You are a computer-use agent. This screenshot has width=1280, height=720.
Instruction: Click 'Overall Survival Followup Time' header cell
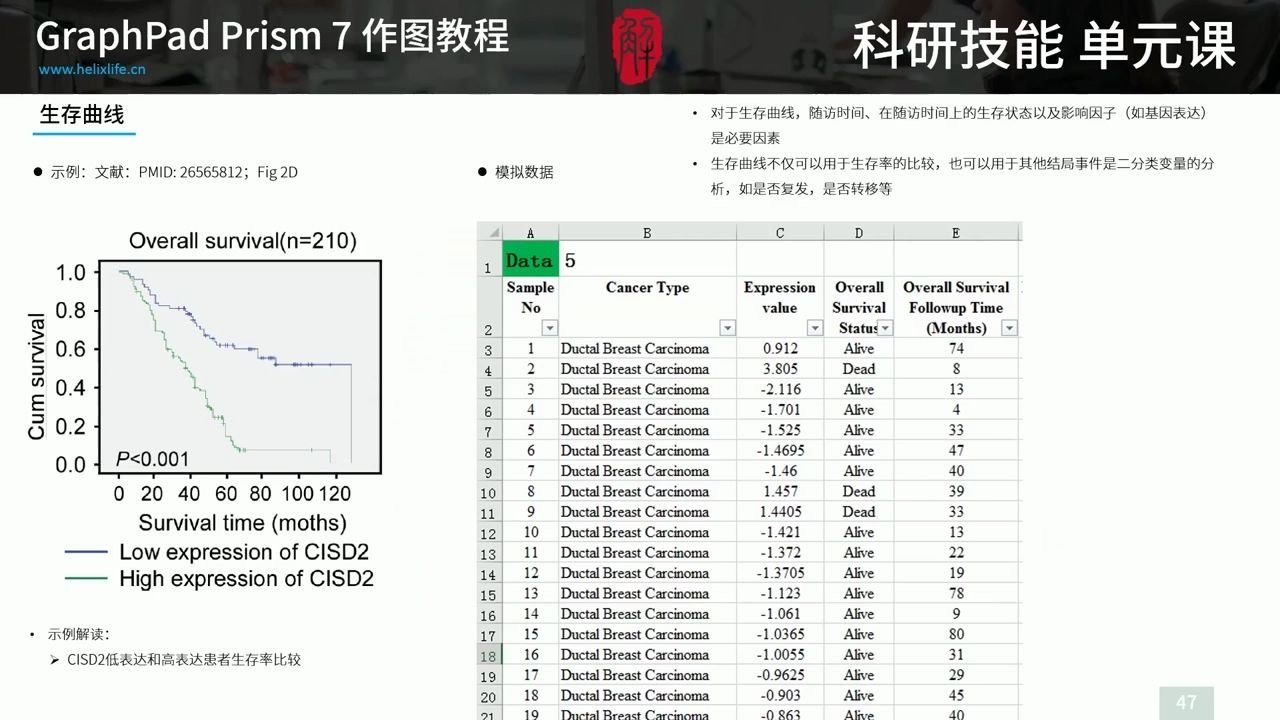(956, 307)
